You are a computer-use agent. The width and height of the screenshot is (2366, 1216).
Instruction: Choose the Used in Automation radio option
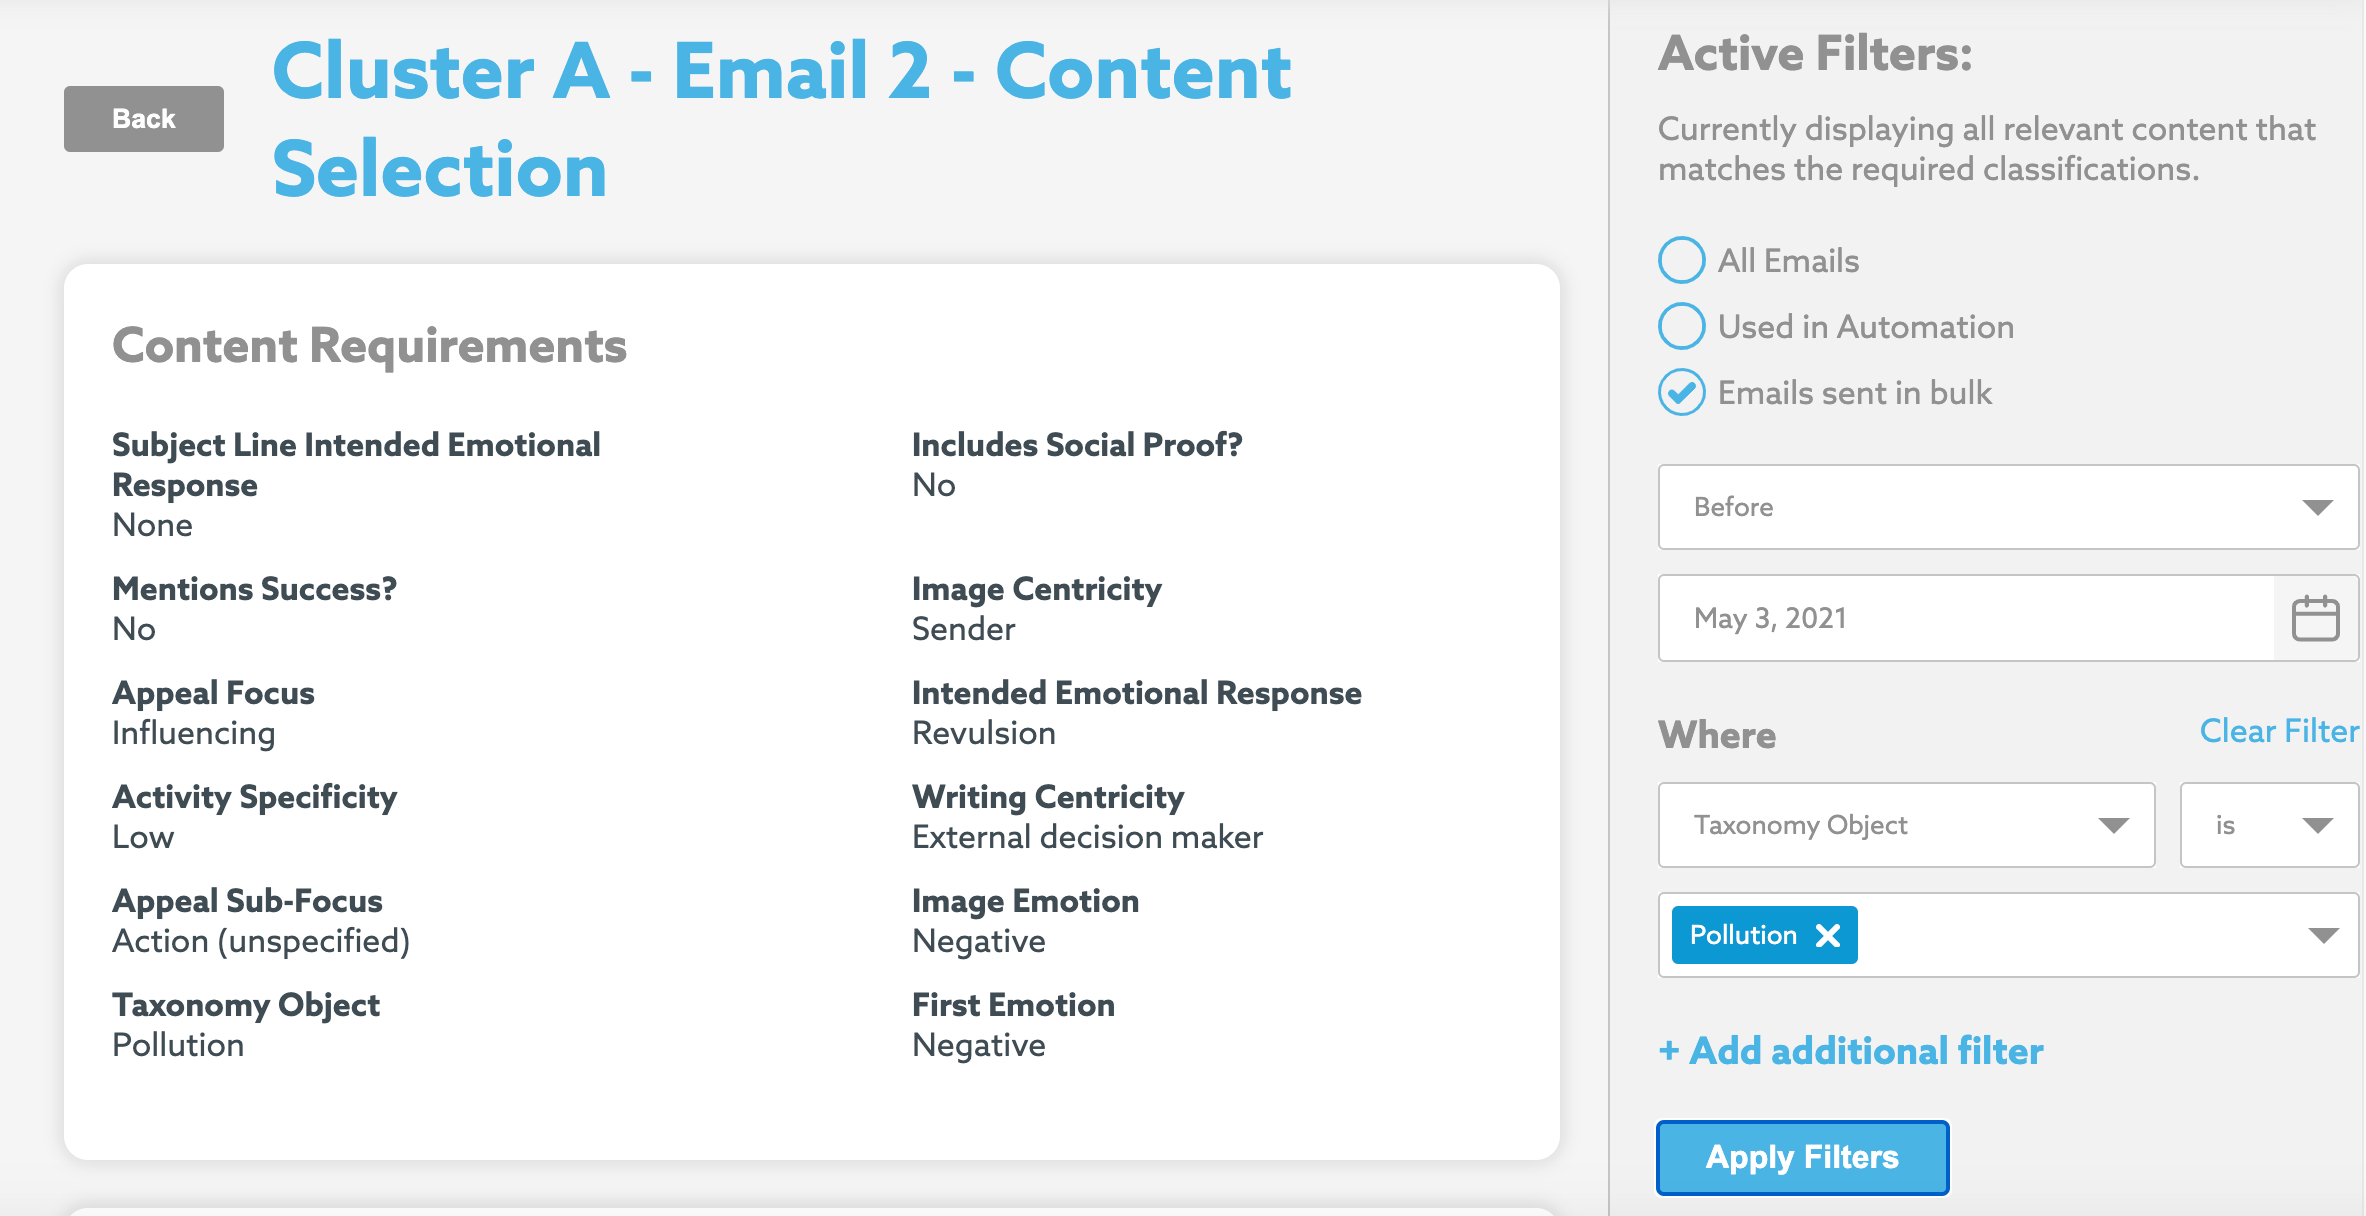[1682, 327]
